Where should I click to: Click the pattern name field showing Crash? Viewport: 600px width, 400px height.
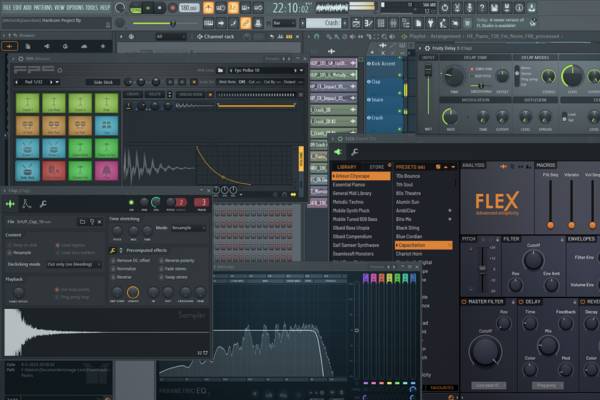(x=323, y=23)
